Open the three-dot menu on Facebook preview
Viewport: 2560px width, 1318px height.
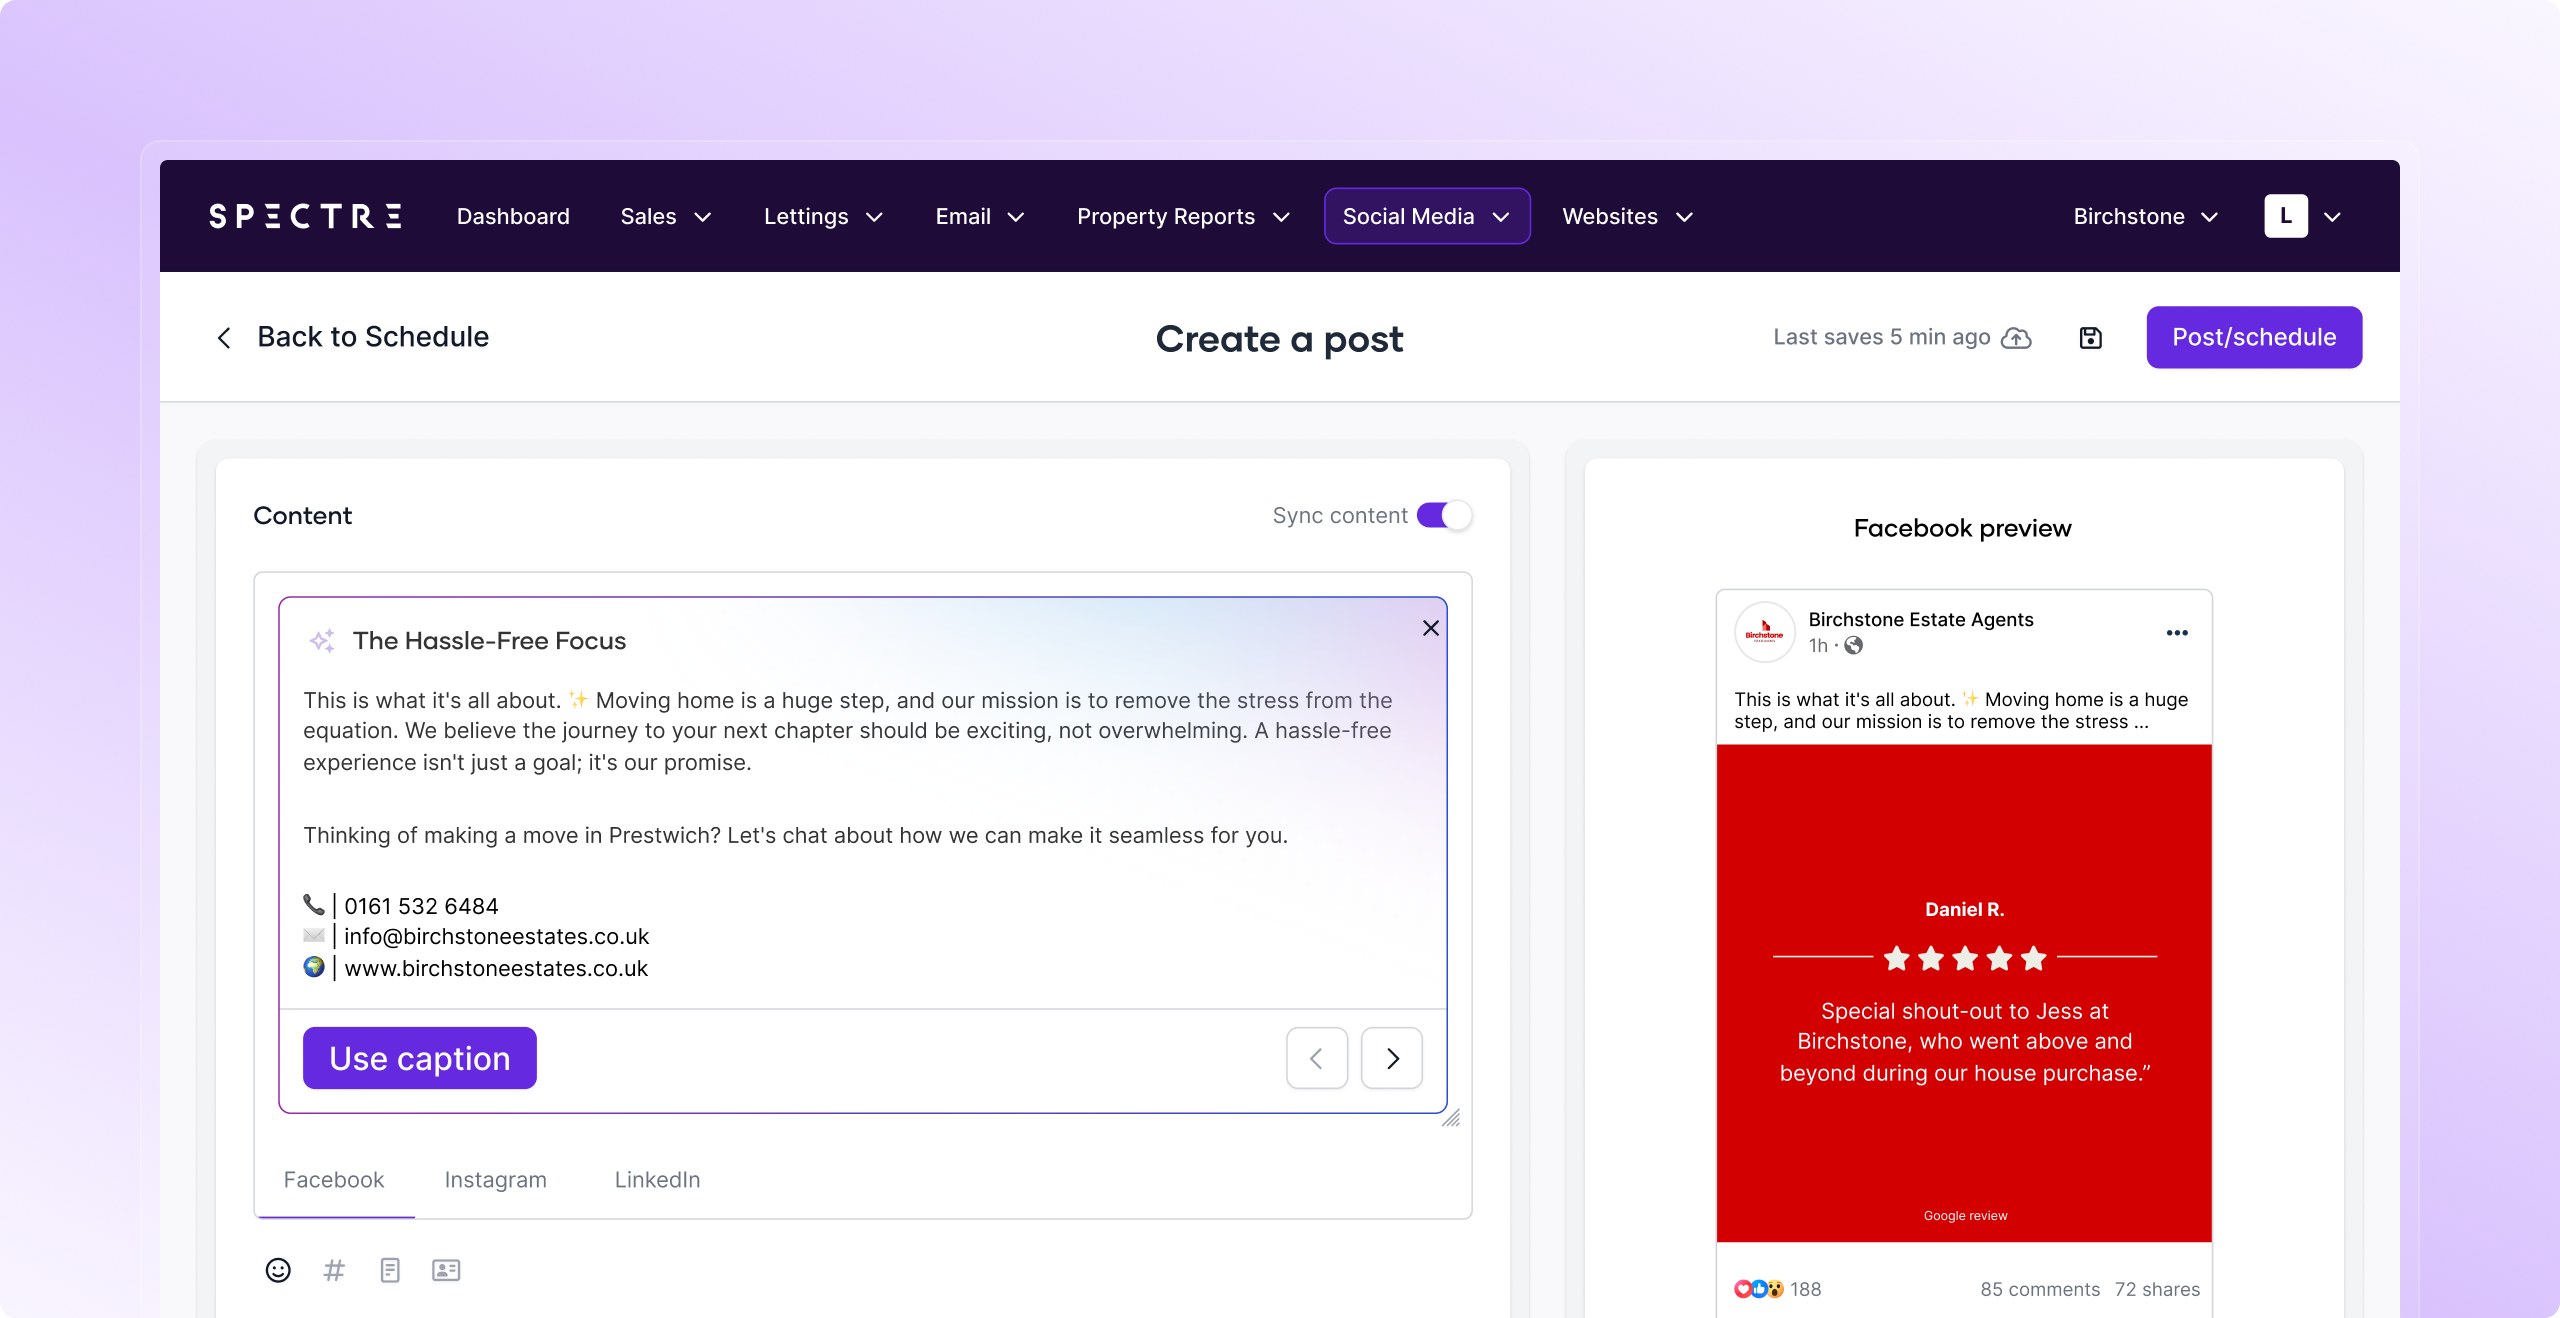tap(2177, 633)
